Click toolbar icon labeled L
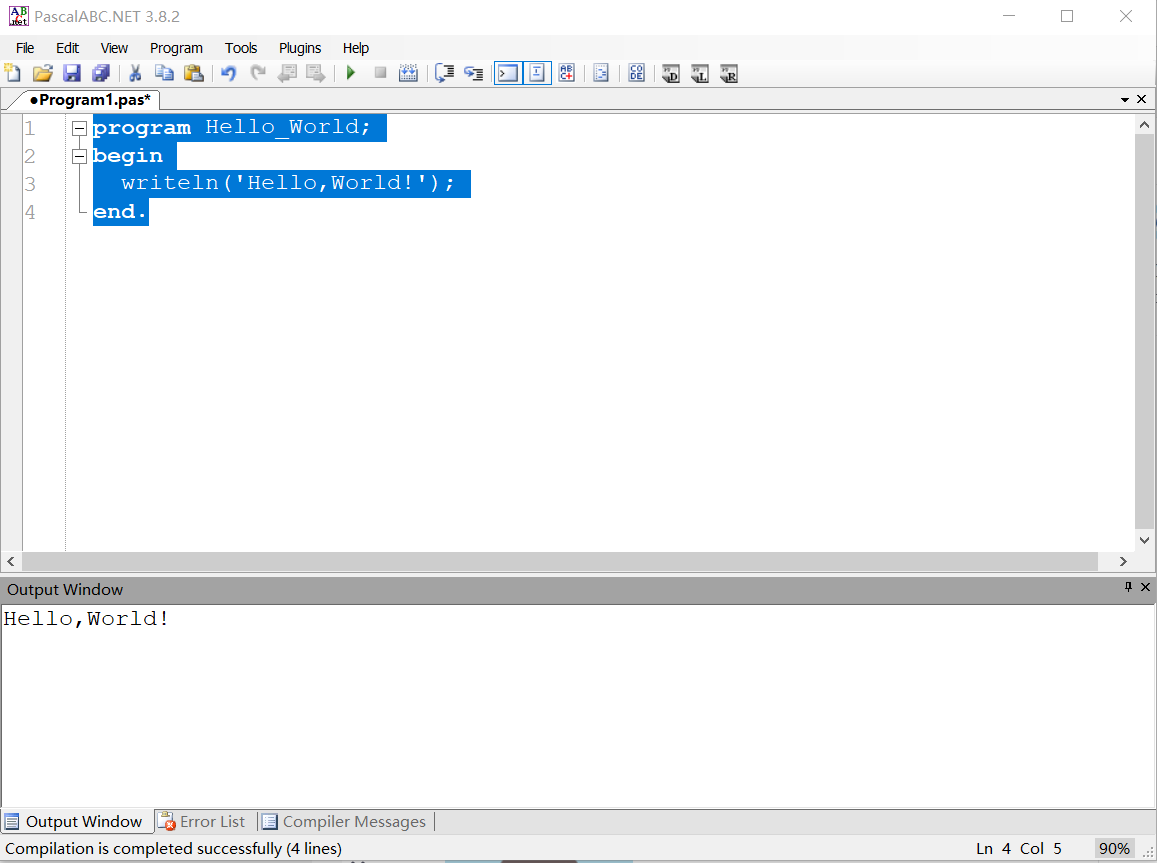1157x863 pixels. pos(700,74)
